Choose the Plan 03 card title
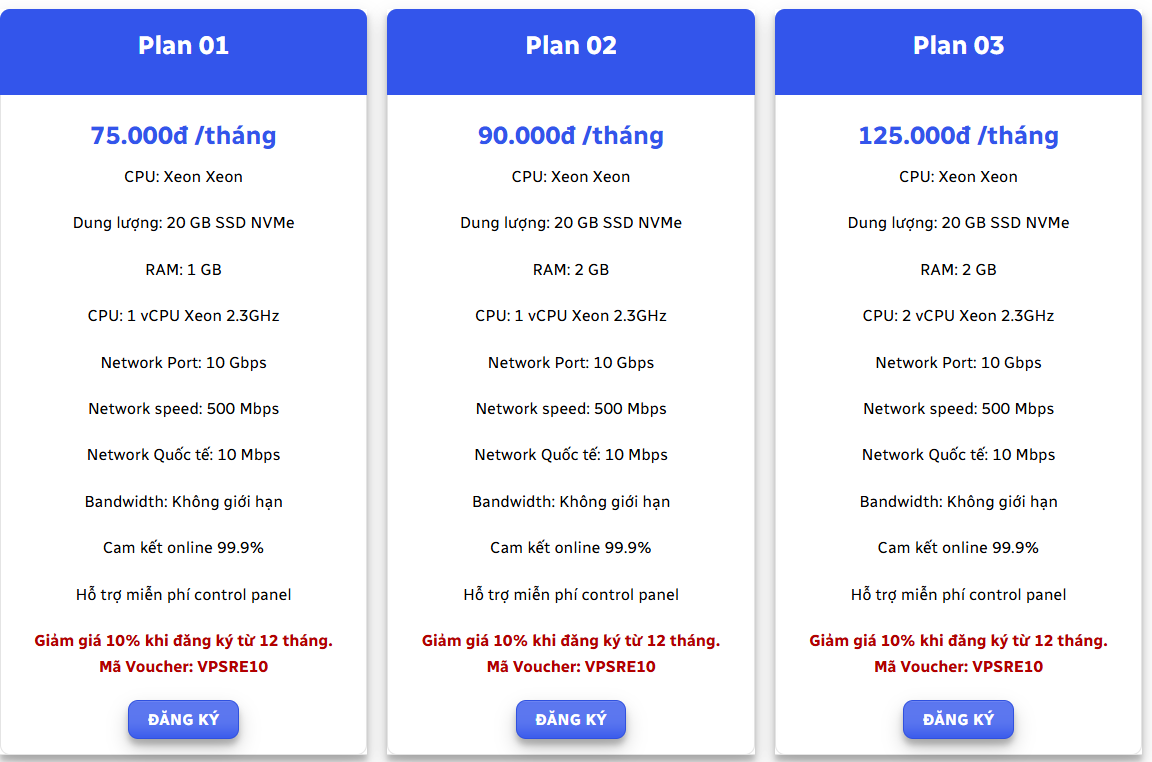Screen dimensions: 1152x762 tap(958, 45)
